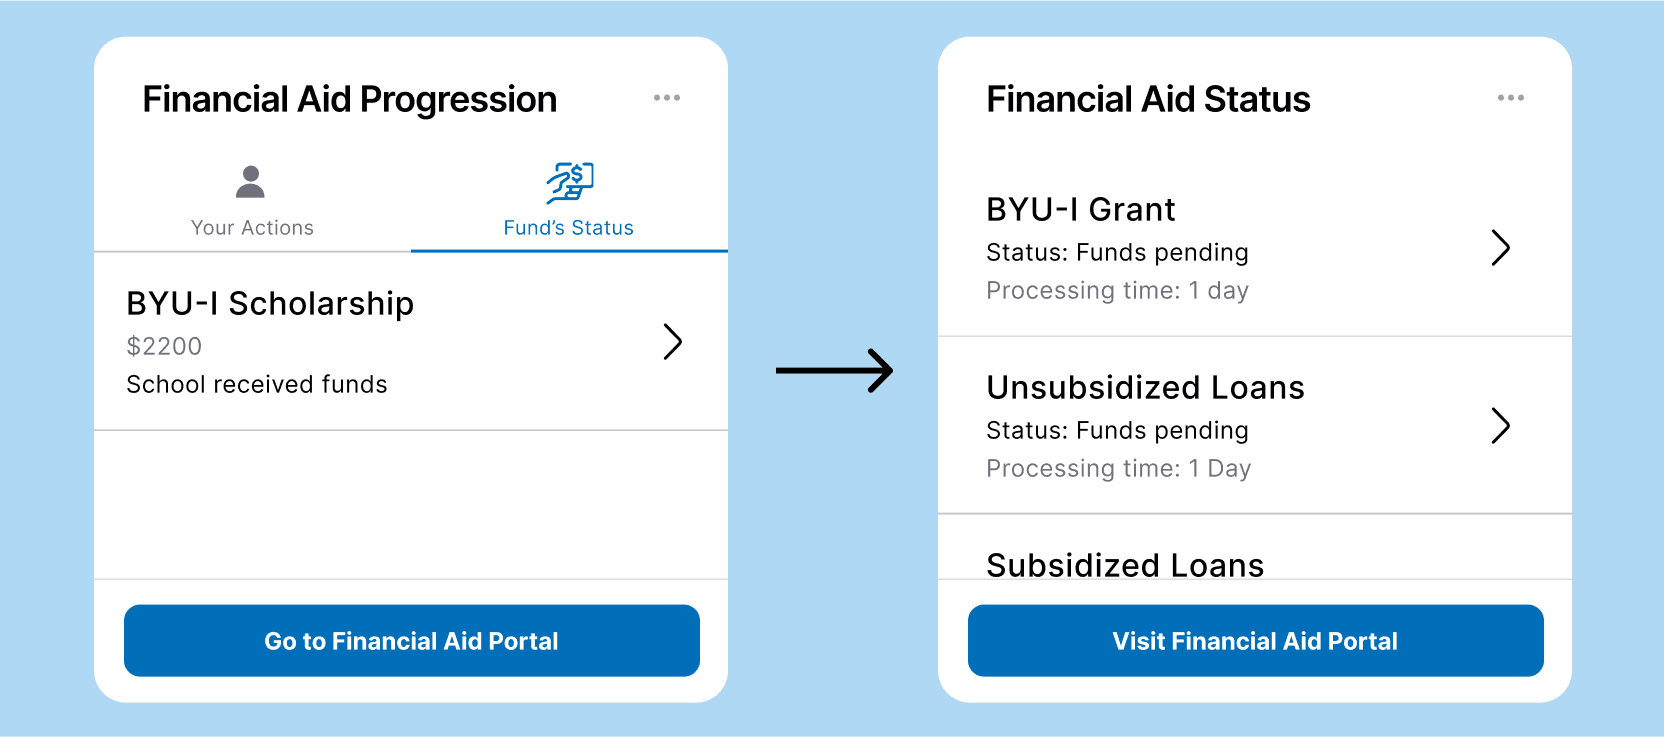
Task: Expand Unsubsidized Loans with its chevron arrow
Action: click(1500, 426)
